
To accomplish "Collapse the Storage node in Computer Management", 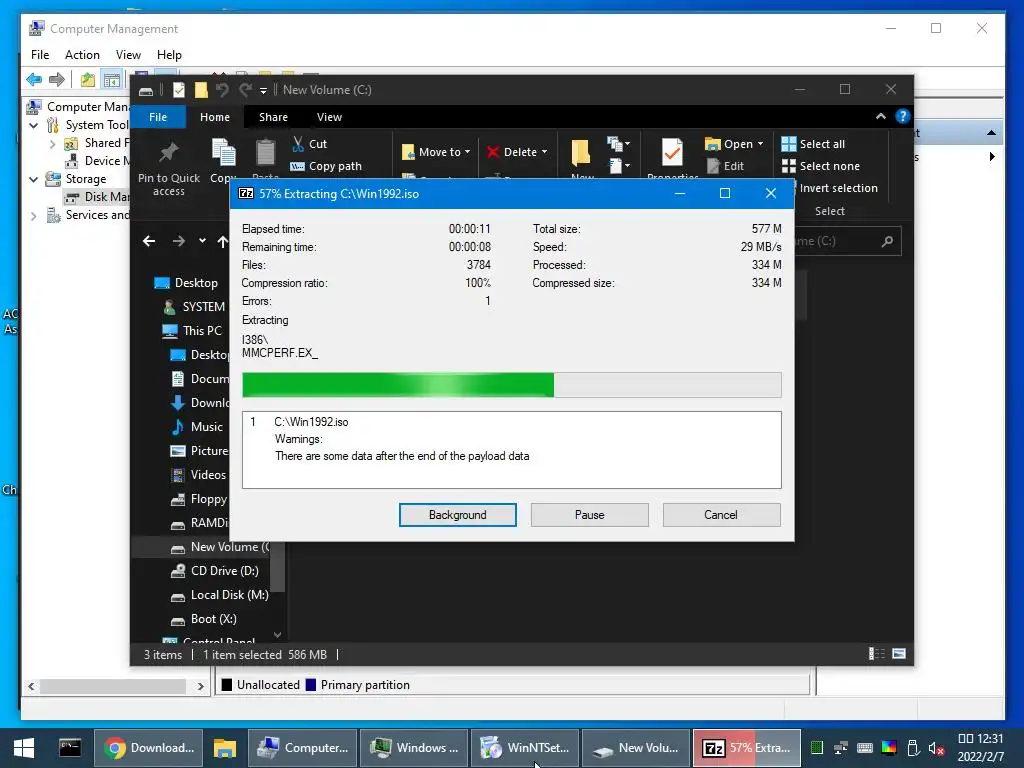I will tap(33, 179).
